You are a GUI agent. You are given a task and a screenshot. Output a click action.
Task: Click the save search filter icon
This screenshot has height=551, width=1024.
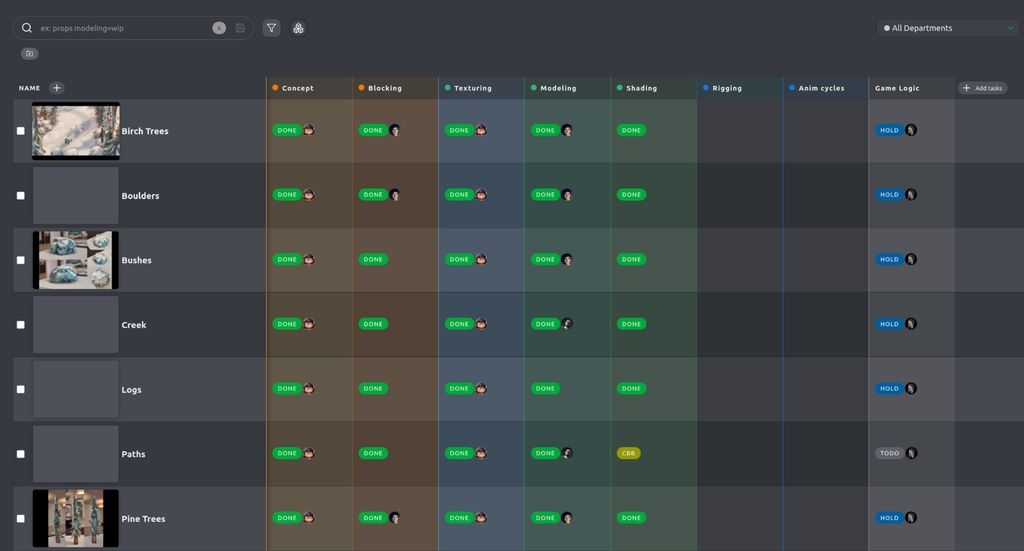tap(240, 28)
